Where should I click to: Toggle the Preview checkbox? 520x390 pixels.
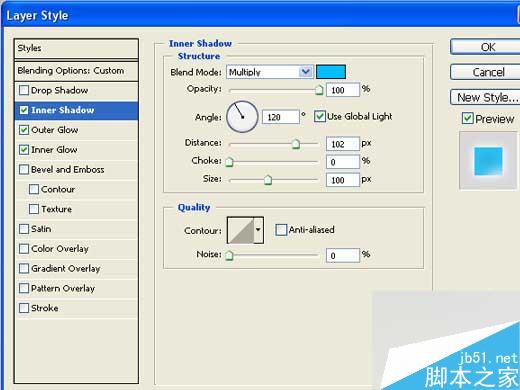pyautogui.click(x=468, y=118)
